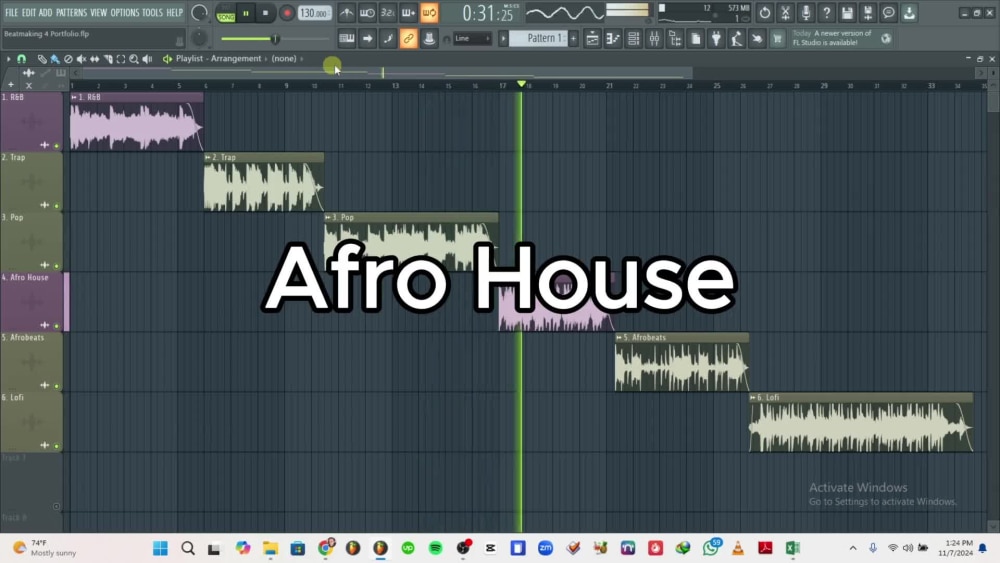Screen dimensions: 1000x563
Task: Click the song position slider
Action: tap(274, 39)
